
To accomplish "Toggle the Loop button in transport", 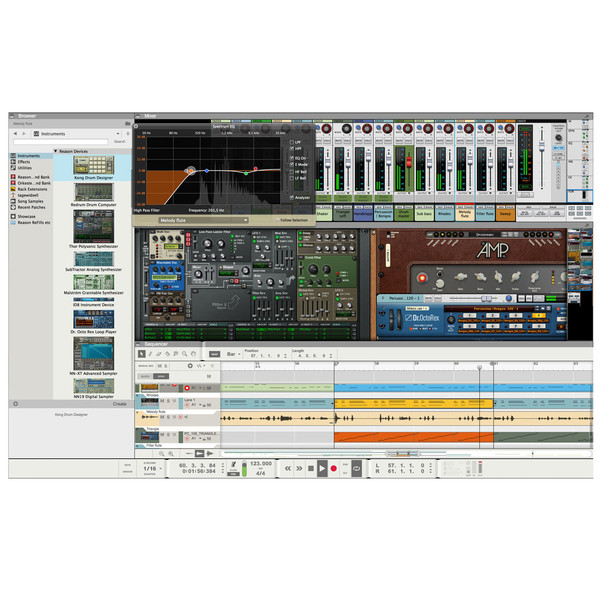I will tap(357, 468).
